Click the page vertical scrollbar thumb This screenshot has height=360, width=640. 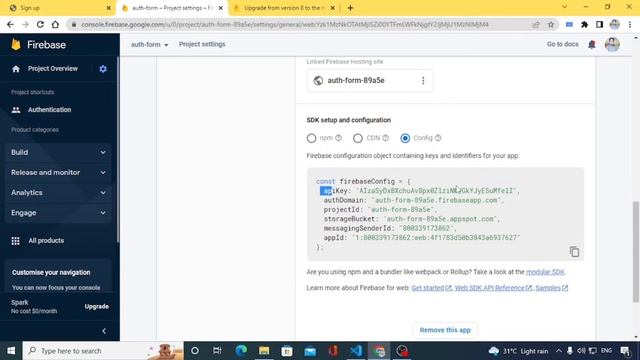(636, 251)
